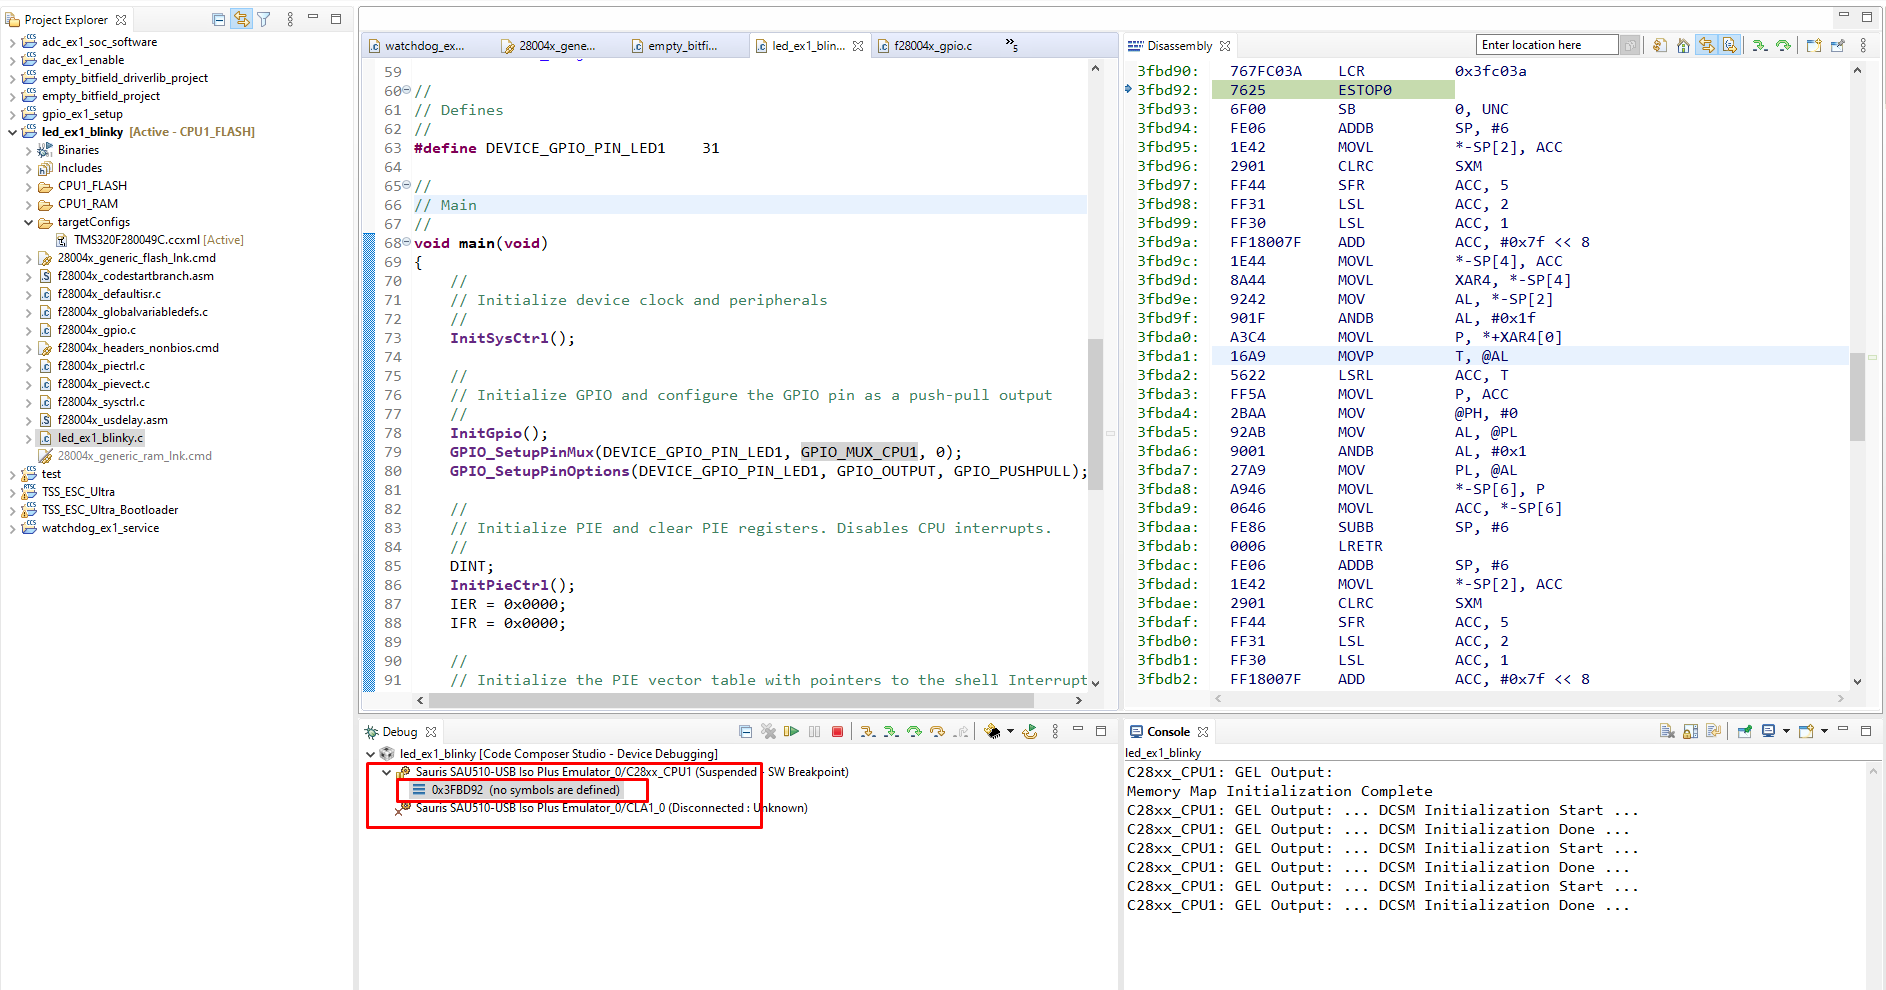This screenshot has height=990, width=1886.
Task: Expand the Binaries folder
Action: 28,150
